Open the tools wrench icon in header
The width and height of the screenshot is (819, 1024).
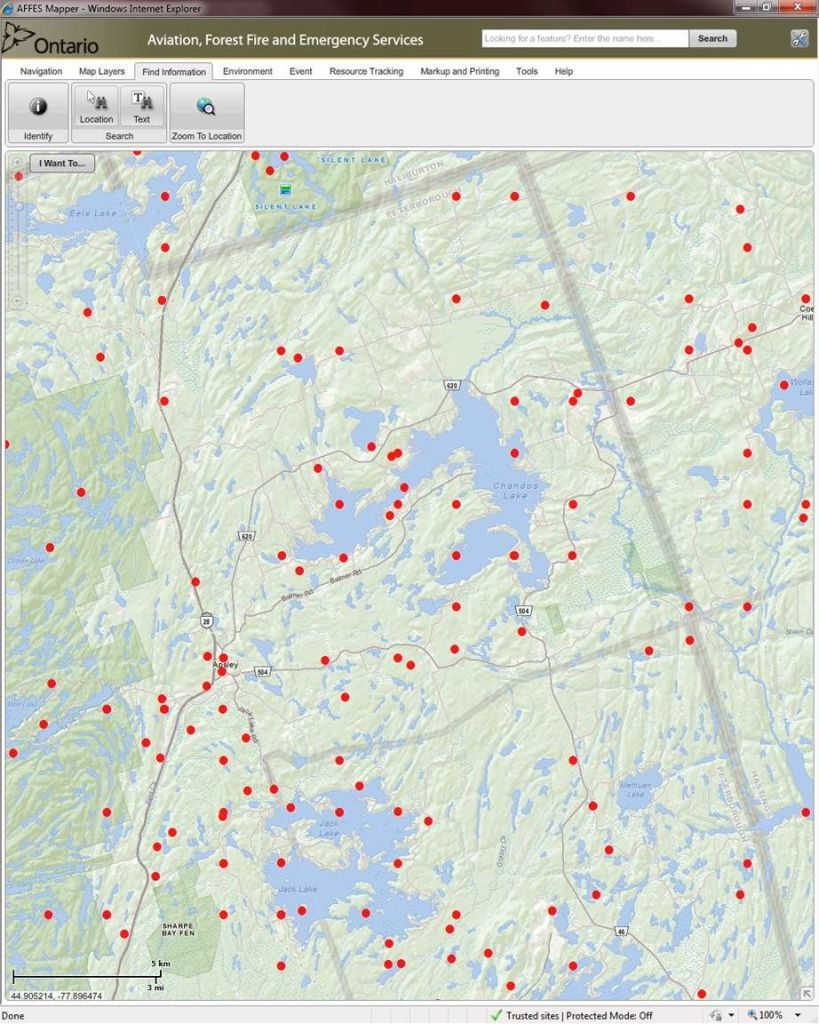(798, 39)
